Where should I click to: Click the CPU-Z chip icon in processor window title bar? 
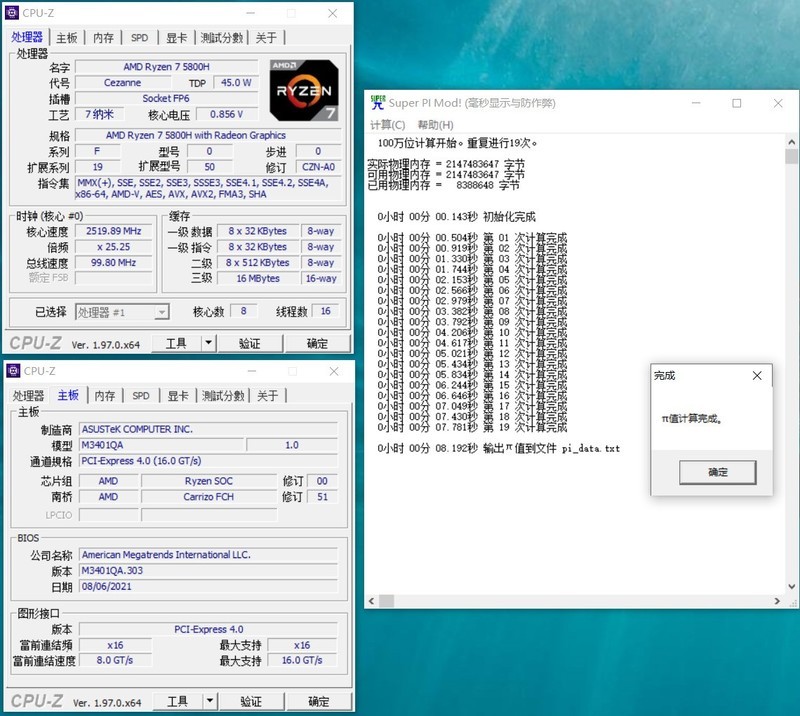[12, 14]
